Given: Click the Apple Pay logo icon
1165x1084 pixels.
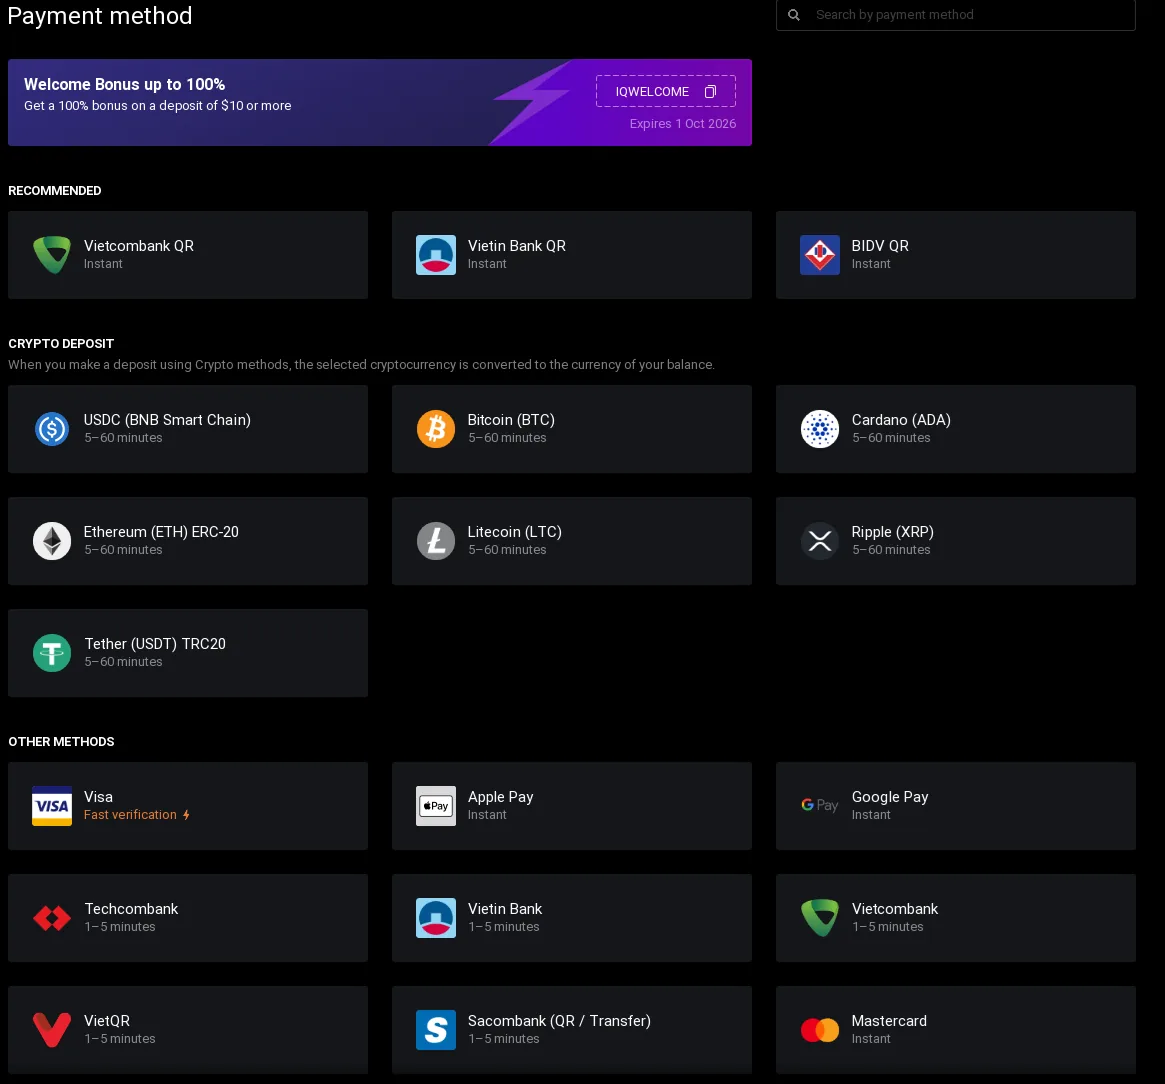Looking at the screenshot, I should (436, 806).
